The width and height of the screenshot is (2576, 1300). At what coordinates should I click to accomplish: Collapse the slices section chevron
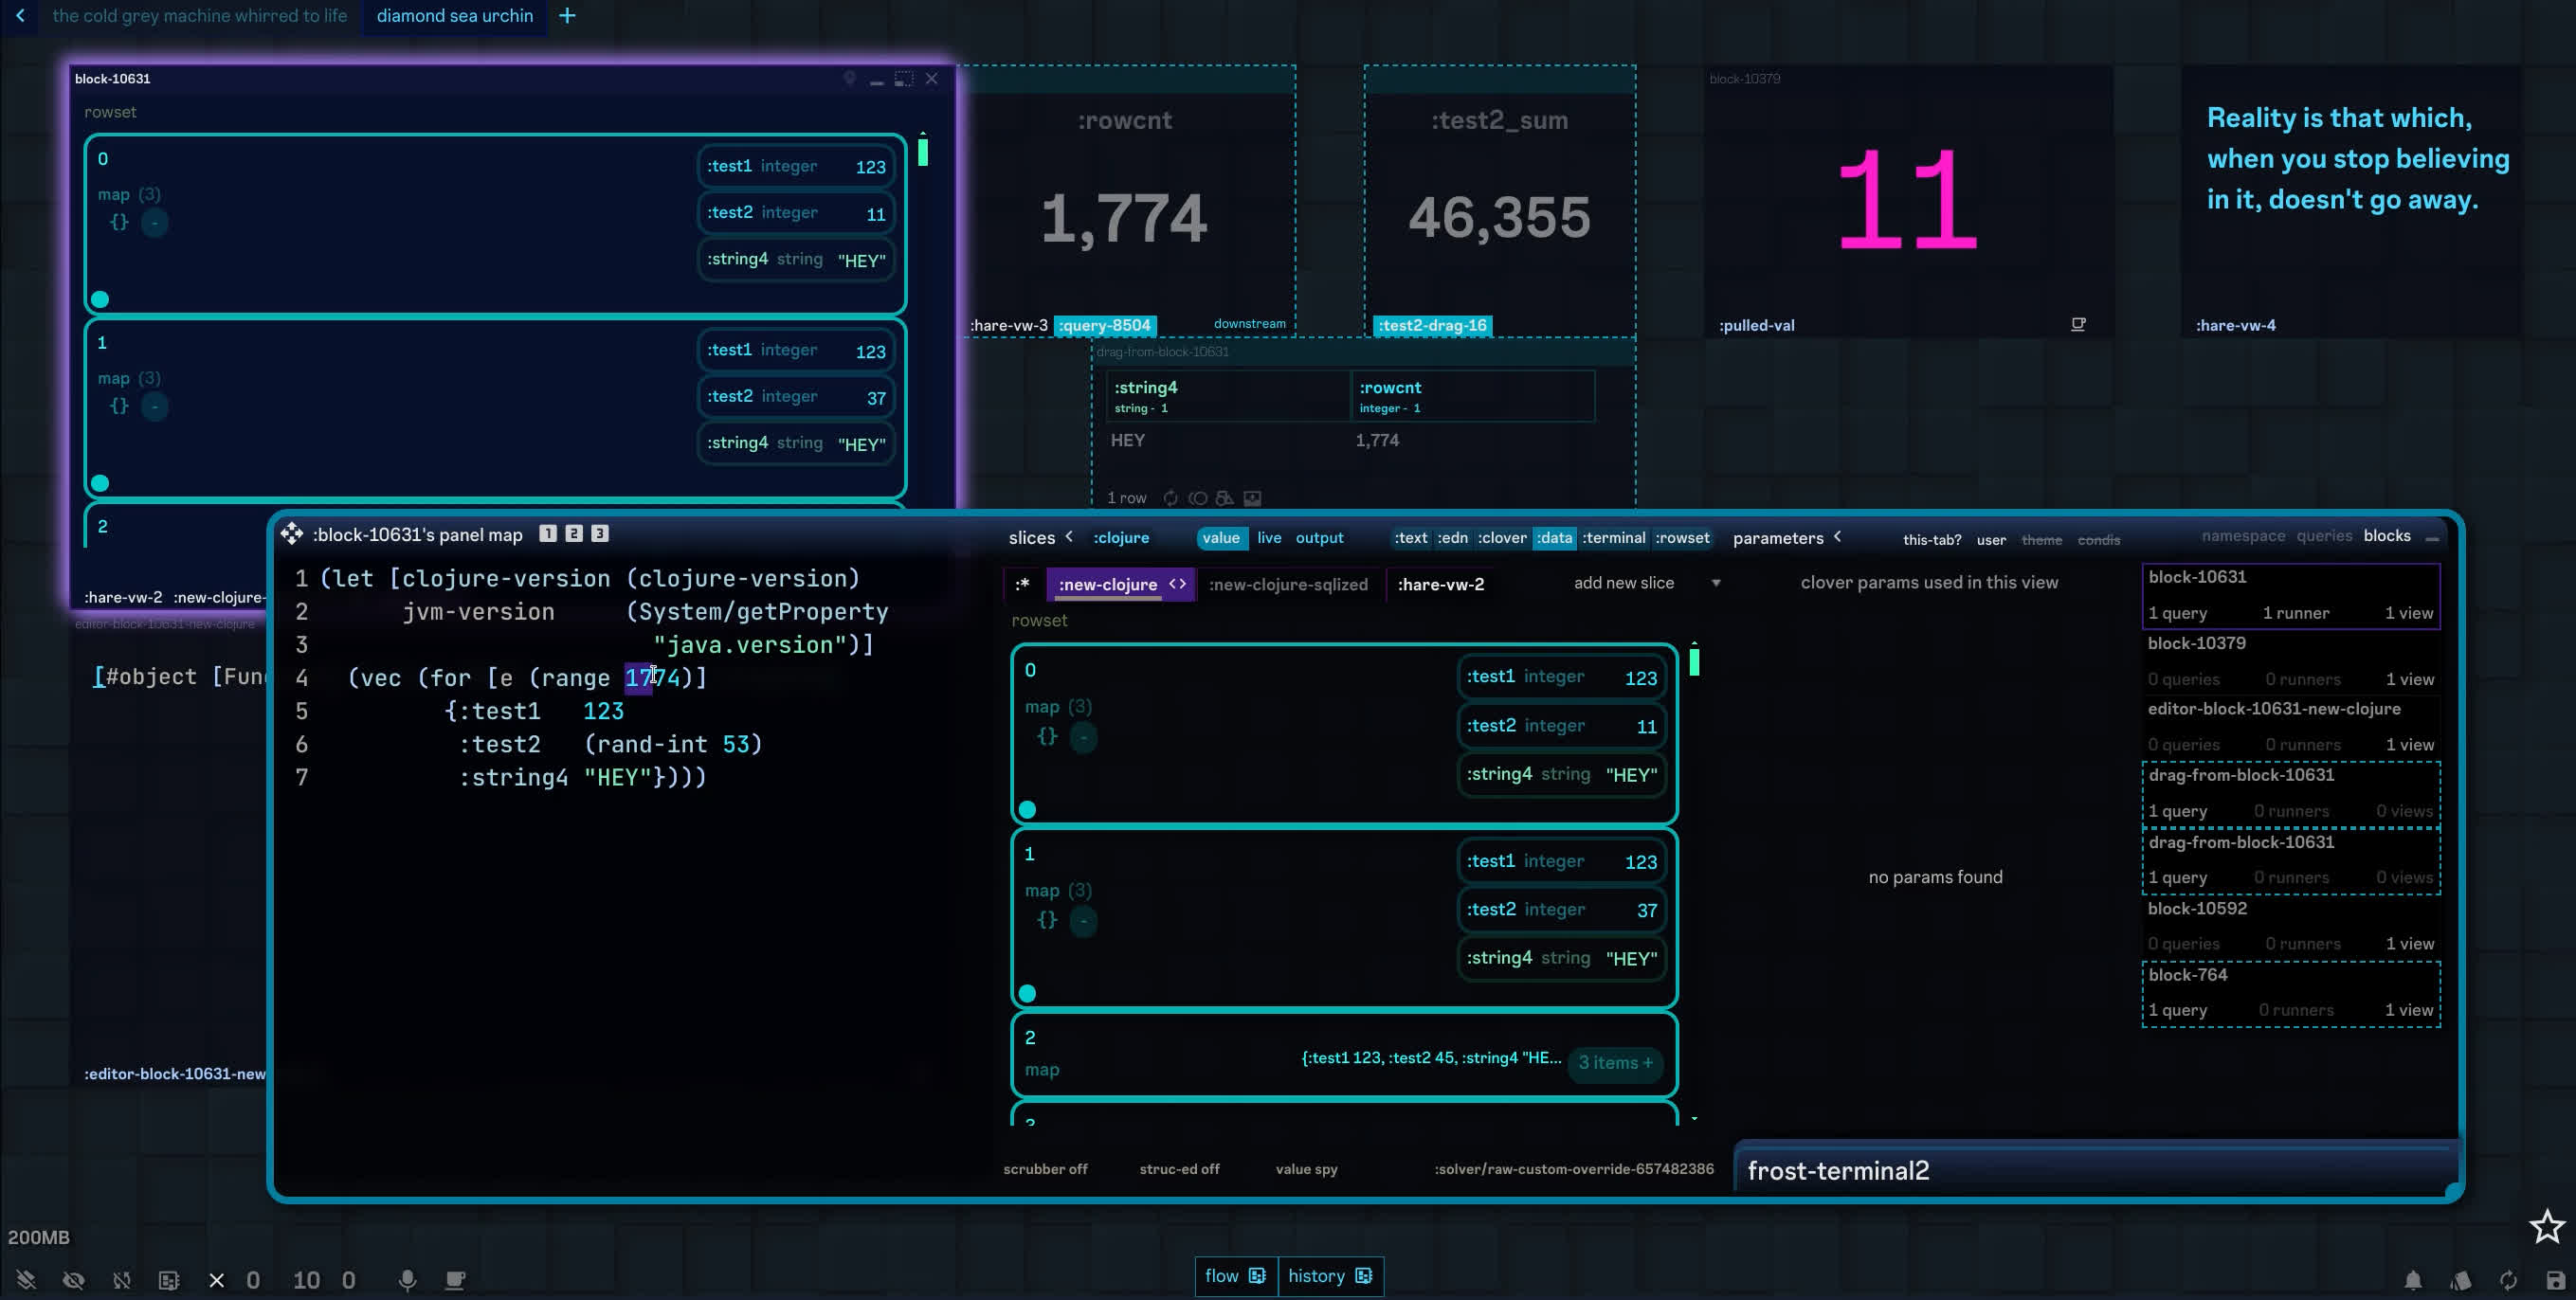1069,537
